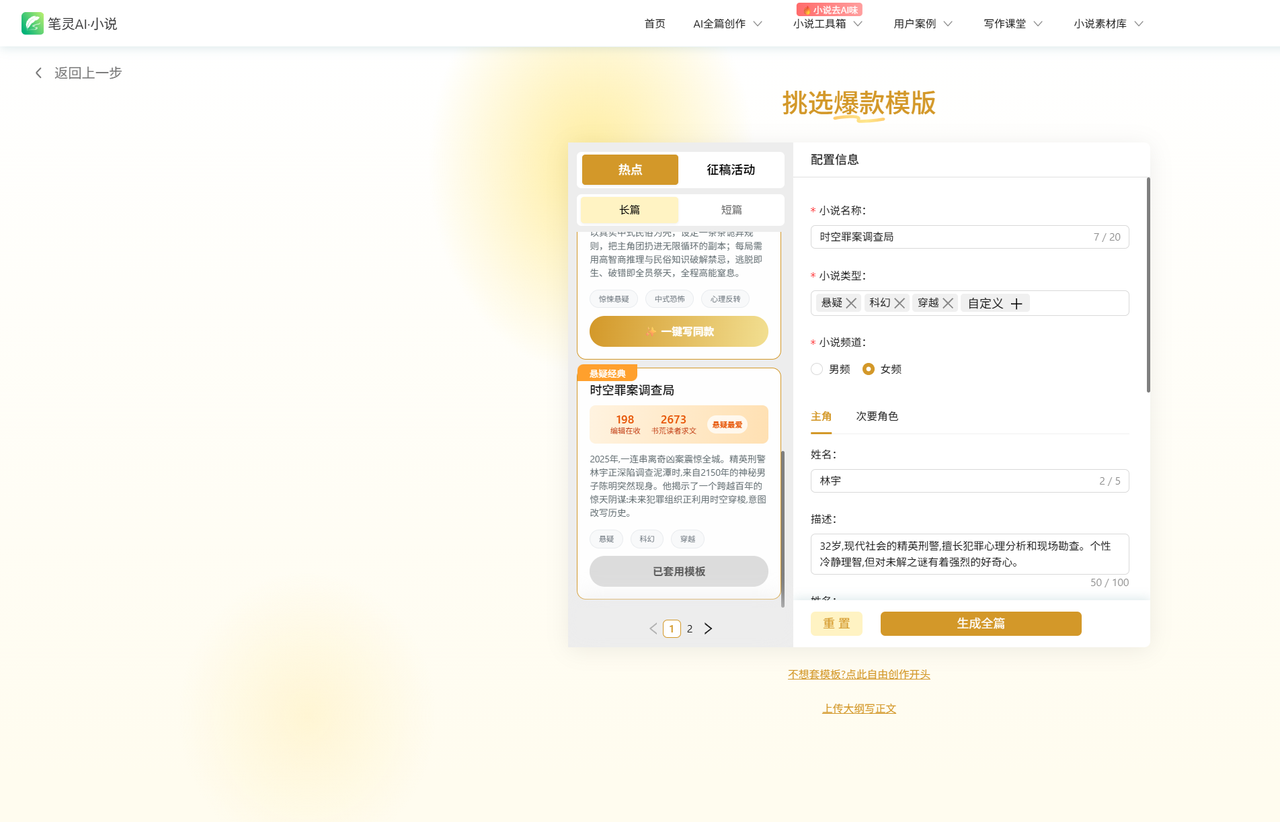Click the 穿越 tag under the card description

click(688, 539)
